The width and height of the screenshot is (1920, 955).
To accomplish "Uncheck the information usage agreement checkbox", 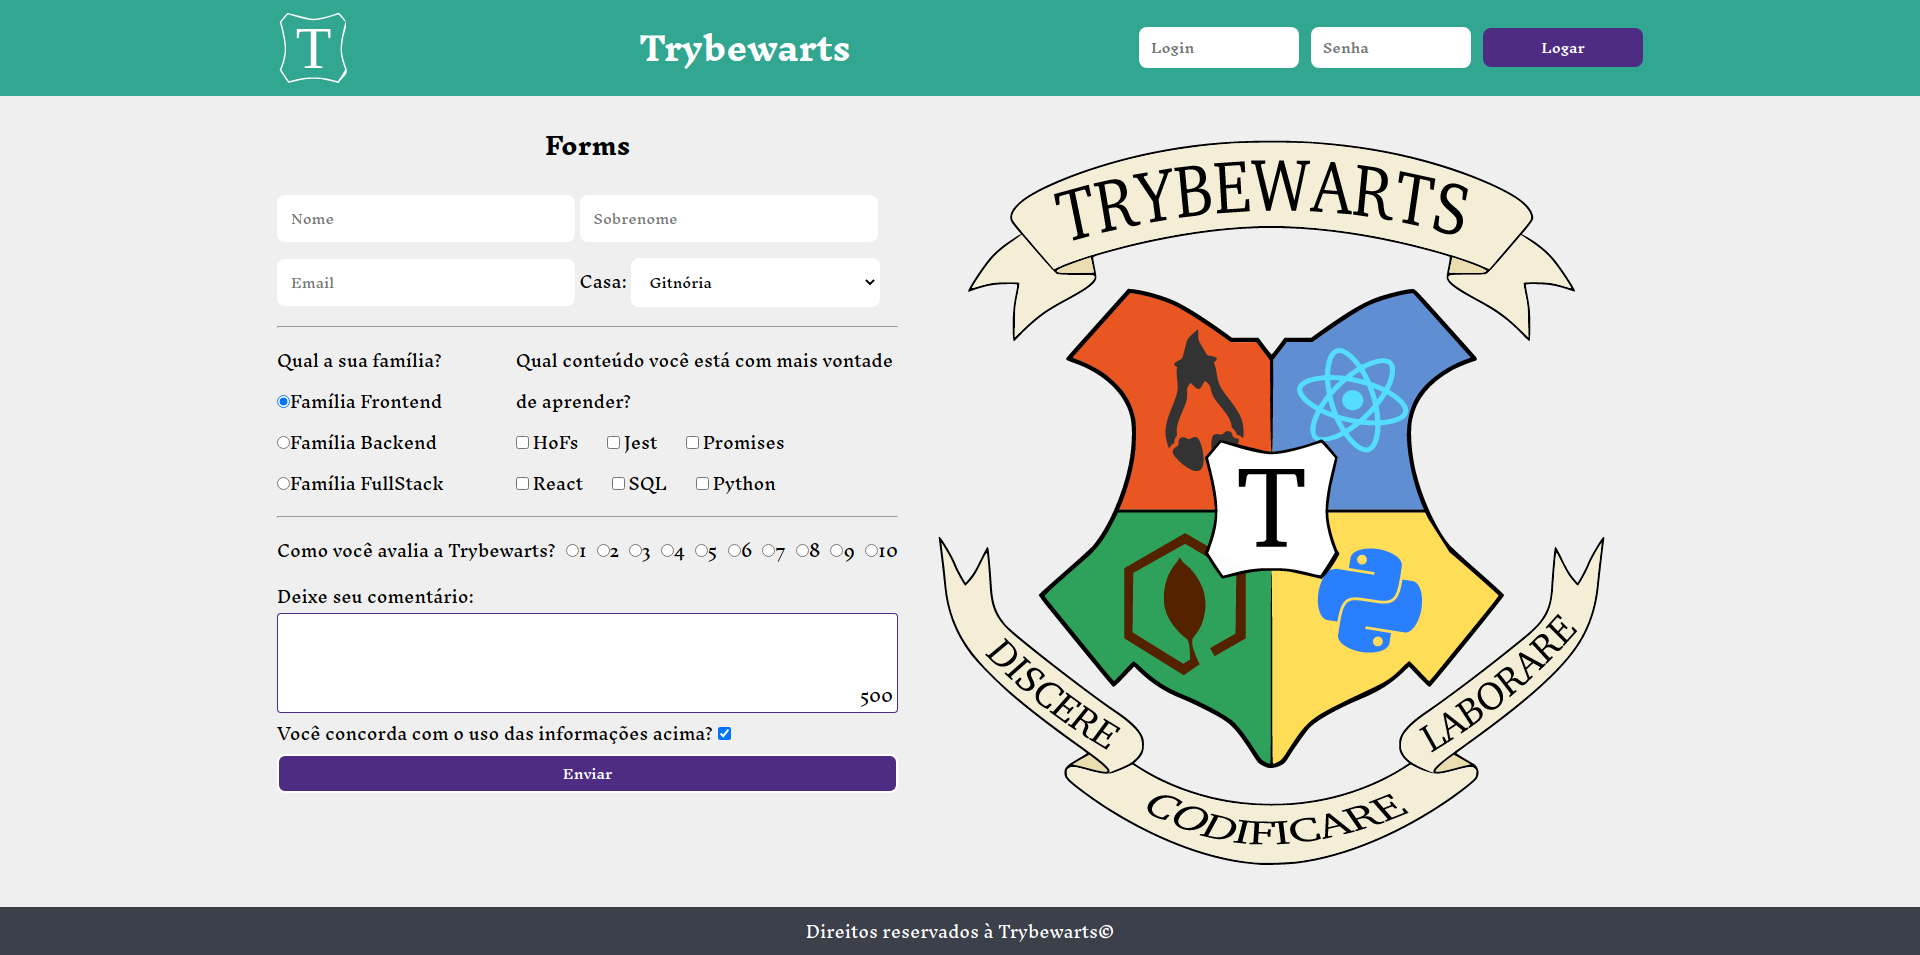I will point(725,734).
